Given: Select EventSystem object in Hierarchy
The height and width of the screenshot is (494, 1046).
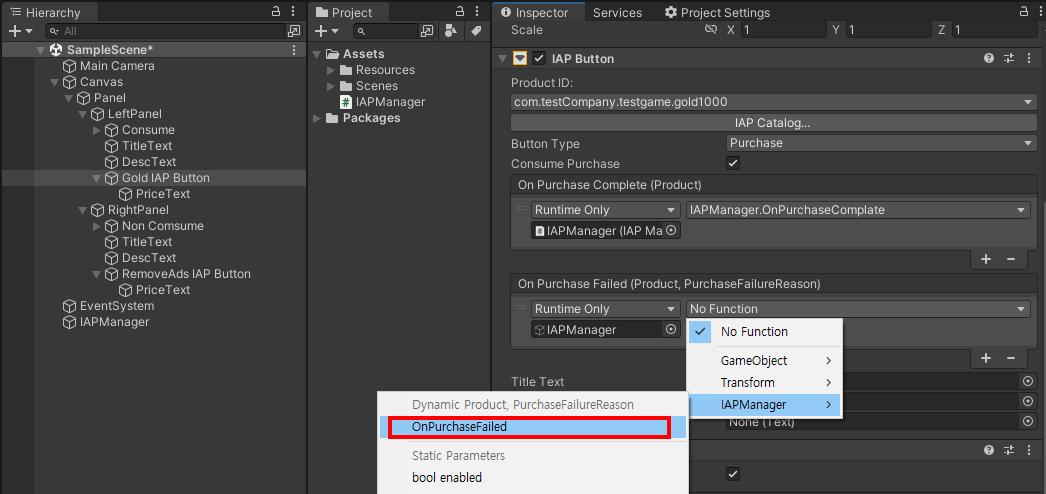Looking at the screenshot, I should coord(117,306).
